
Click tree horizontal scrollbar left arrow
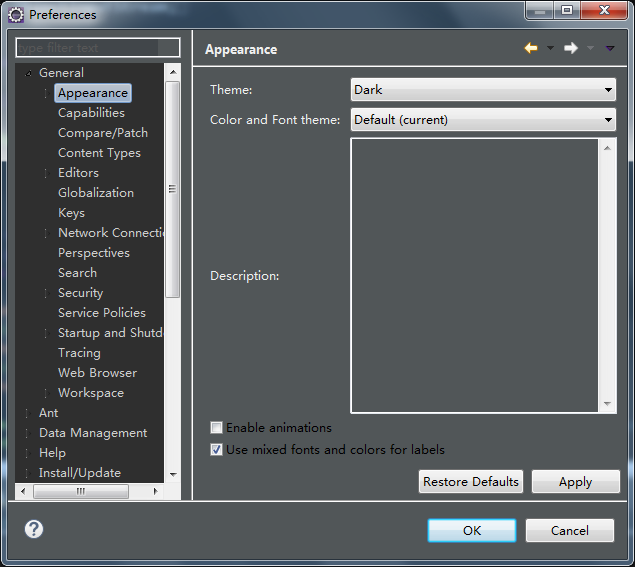click(23, 491)
